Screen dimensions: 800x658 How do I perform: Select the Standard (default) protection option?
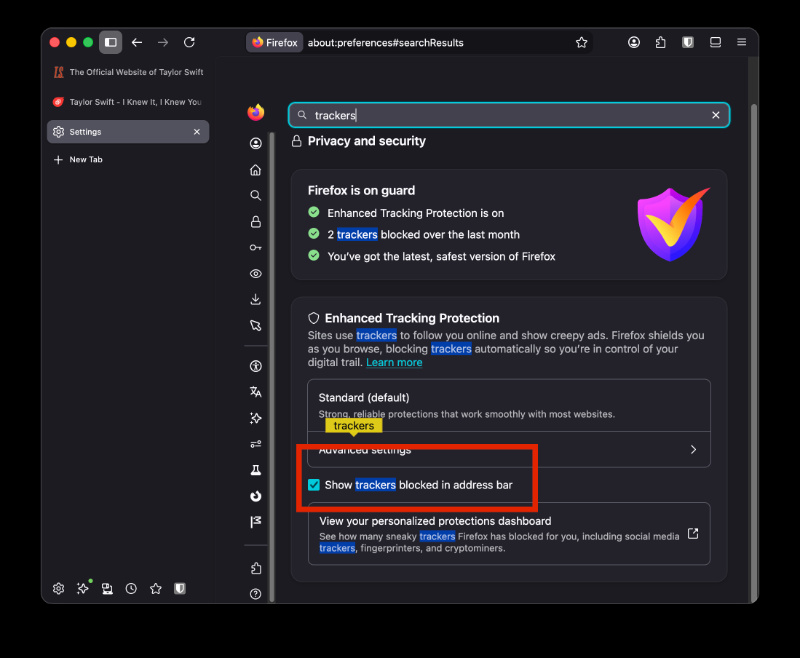point(509,406)
